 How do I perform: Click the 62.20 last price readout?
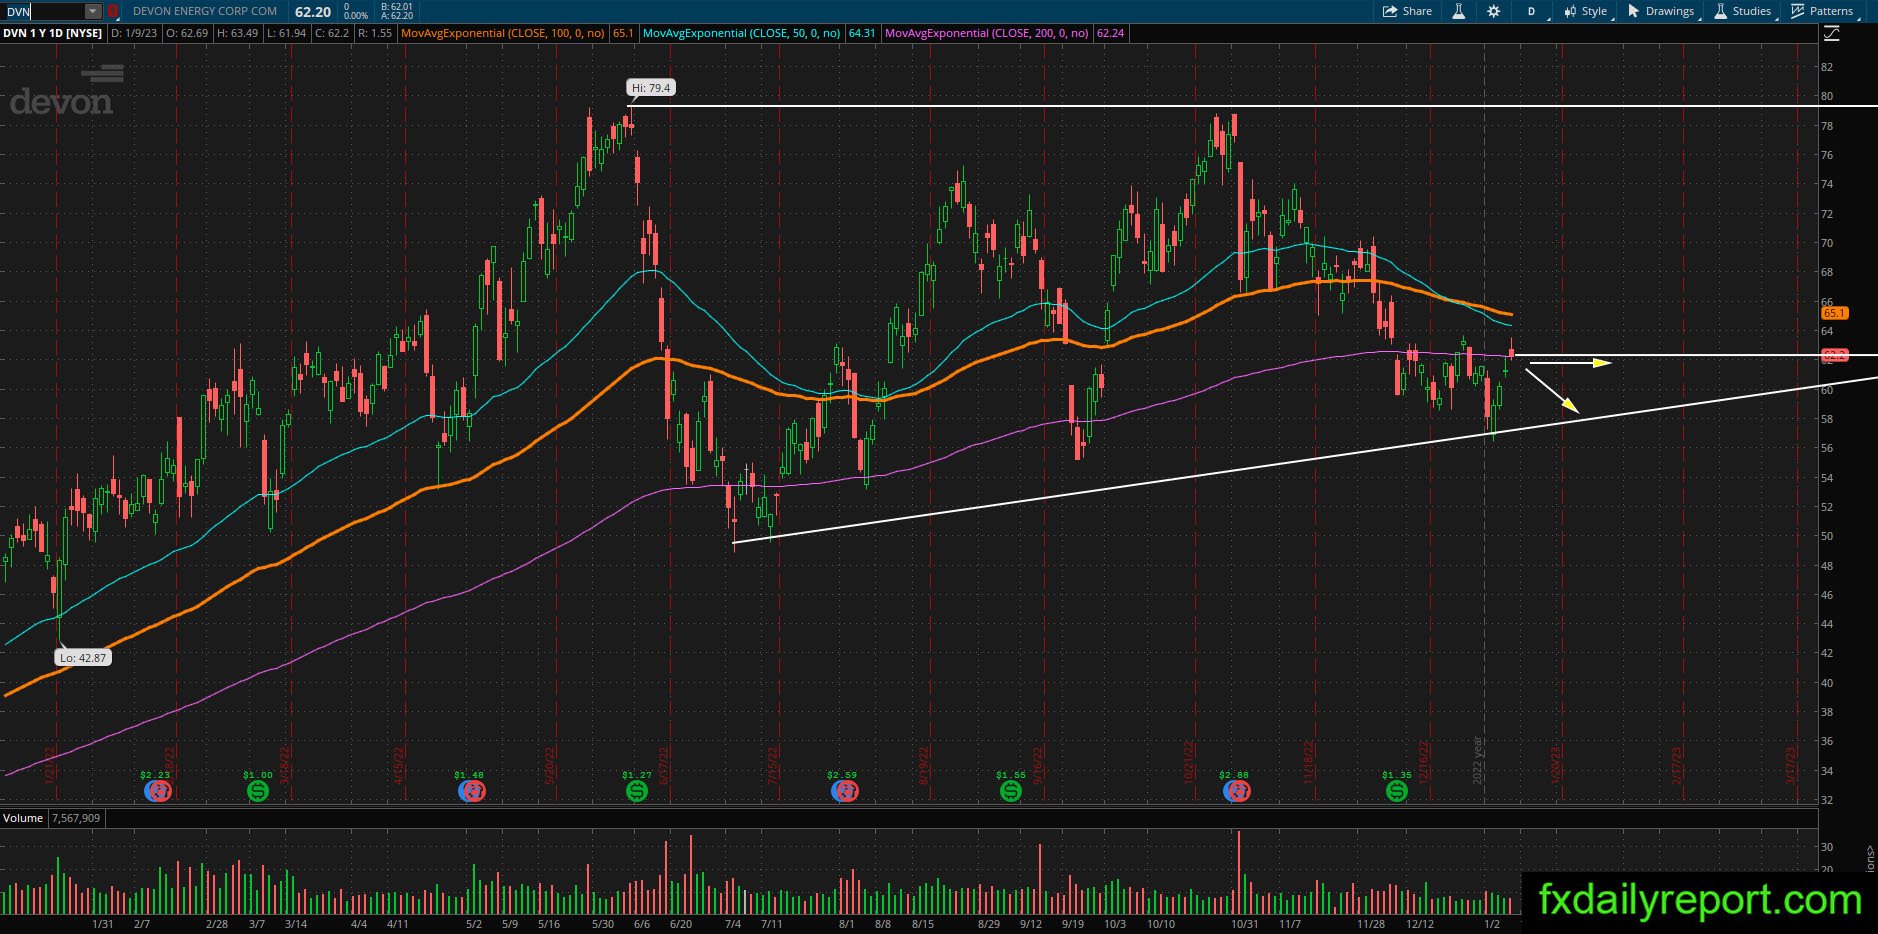click(313, 11)
